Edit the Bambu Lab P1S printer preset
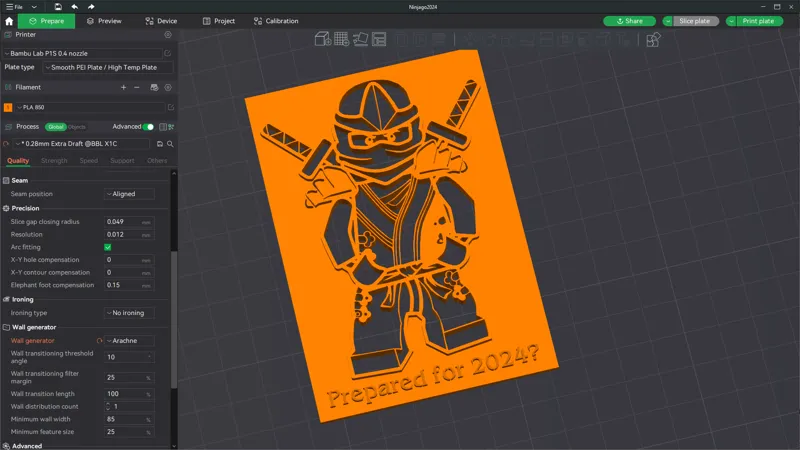Image resolution: width=800 pixels, height=450 pixels. (x=167, y=53)
